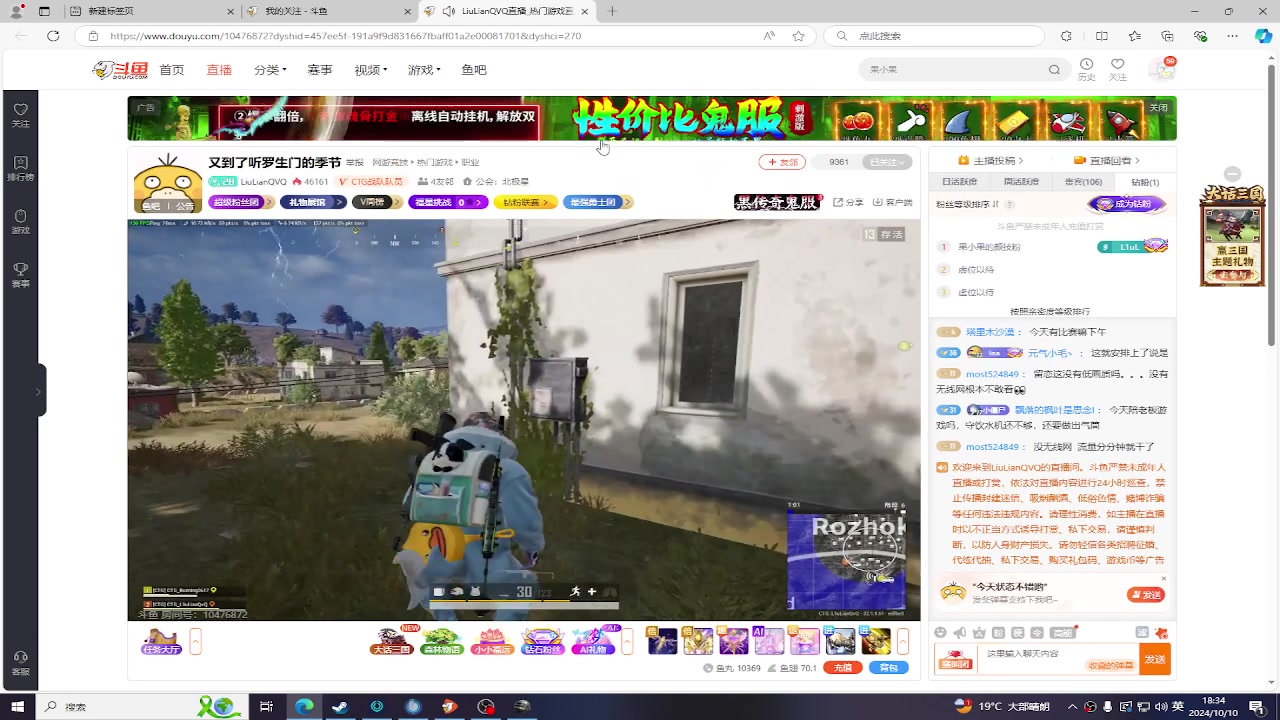Open the 排行榜 ranking sidebar icon

coord(20,168)
